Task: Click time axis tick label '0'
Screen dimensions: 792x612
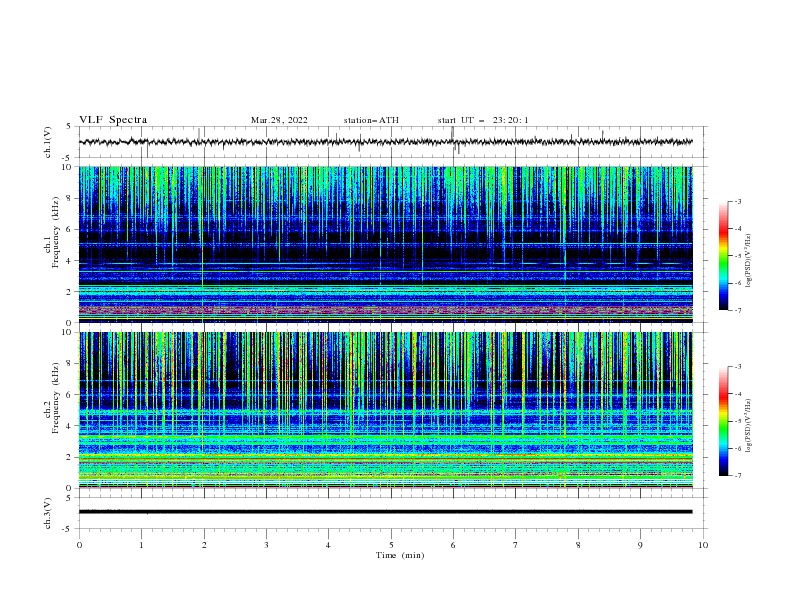Action: pos(79,545)
